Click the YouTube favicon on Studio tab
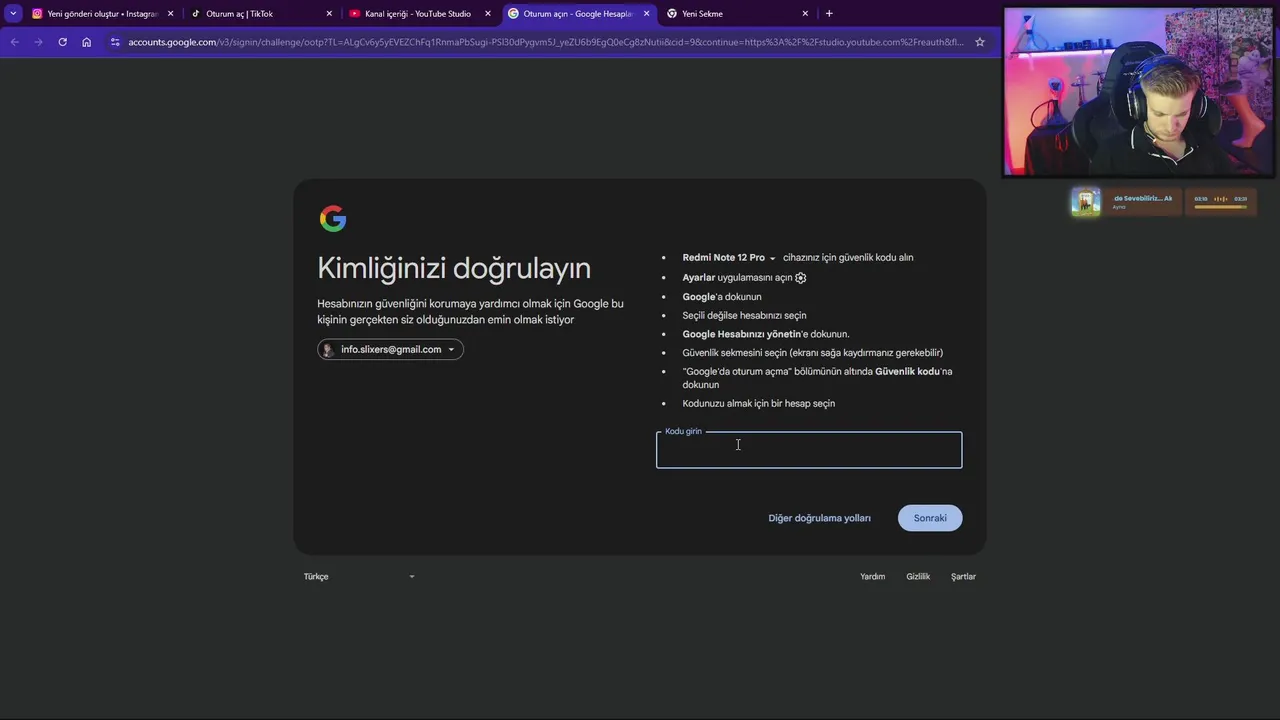Image resolution: width=1280 pixels, height=720 pixels. point(355,14)
